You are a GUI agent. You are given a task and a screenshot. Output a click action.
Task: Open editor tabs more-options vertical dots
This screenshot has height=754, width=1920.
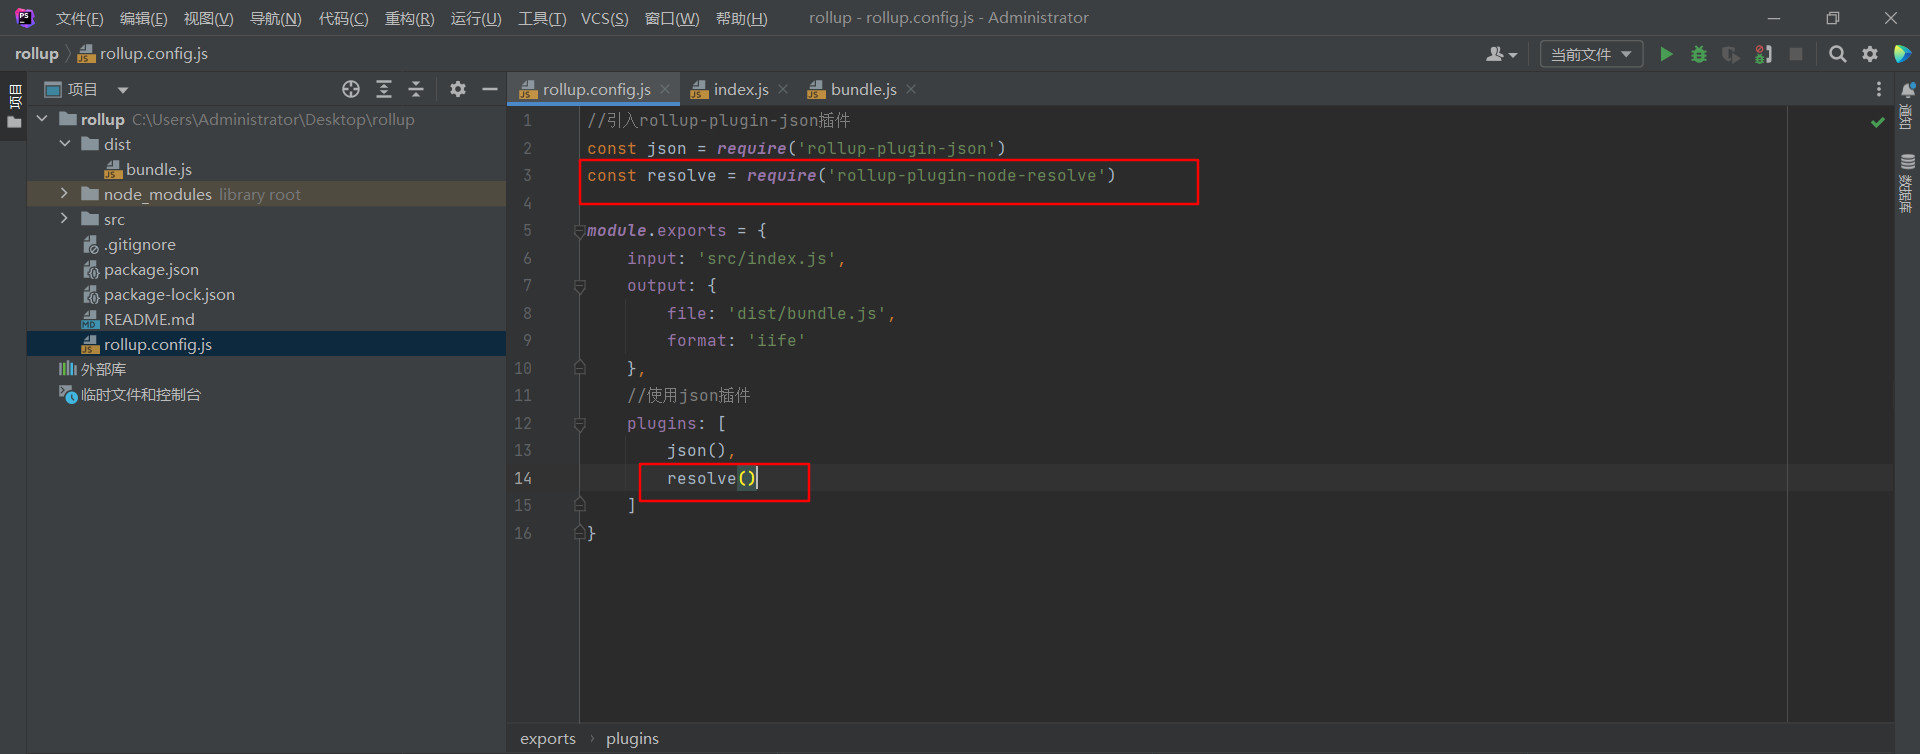[1879, 89]
